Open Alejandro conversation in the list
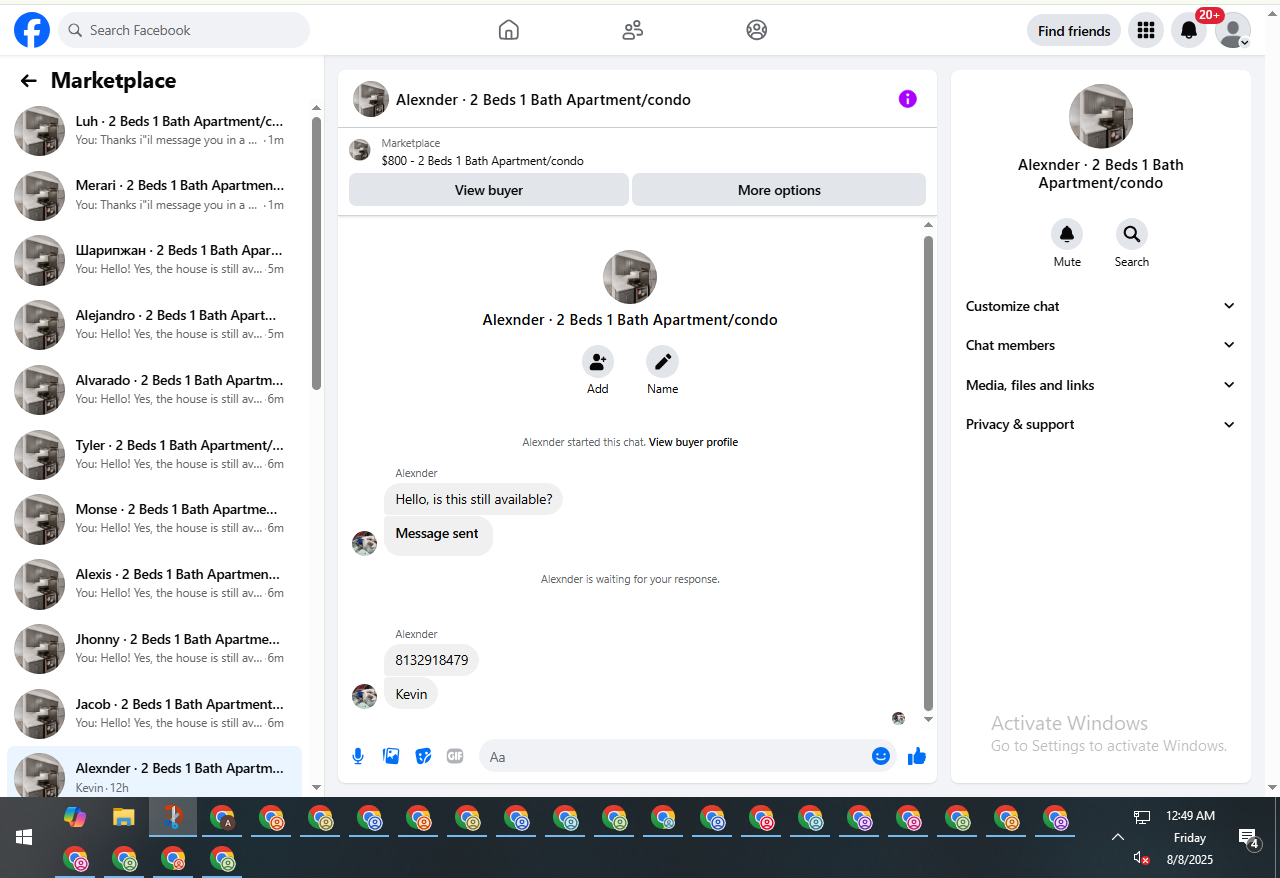The width and height of the screenshot is (1280, 878). tap(154, 325)
